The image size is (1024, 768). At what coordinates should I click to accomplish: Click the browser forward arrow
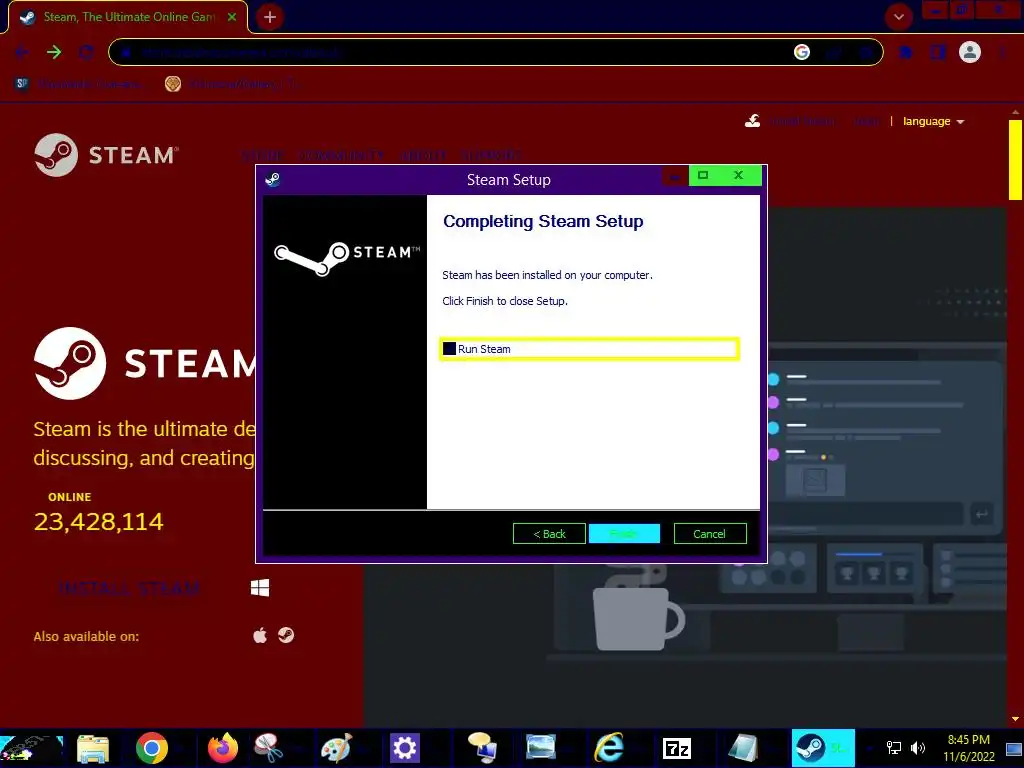pos(54,52)
